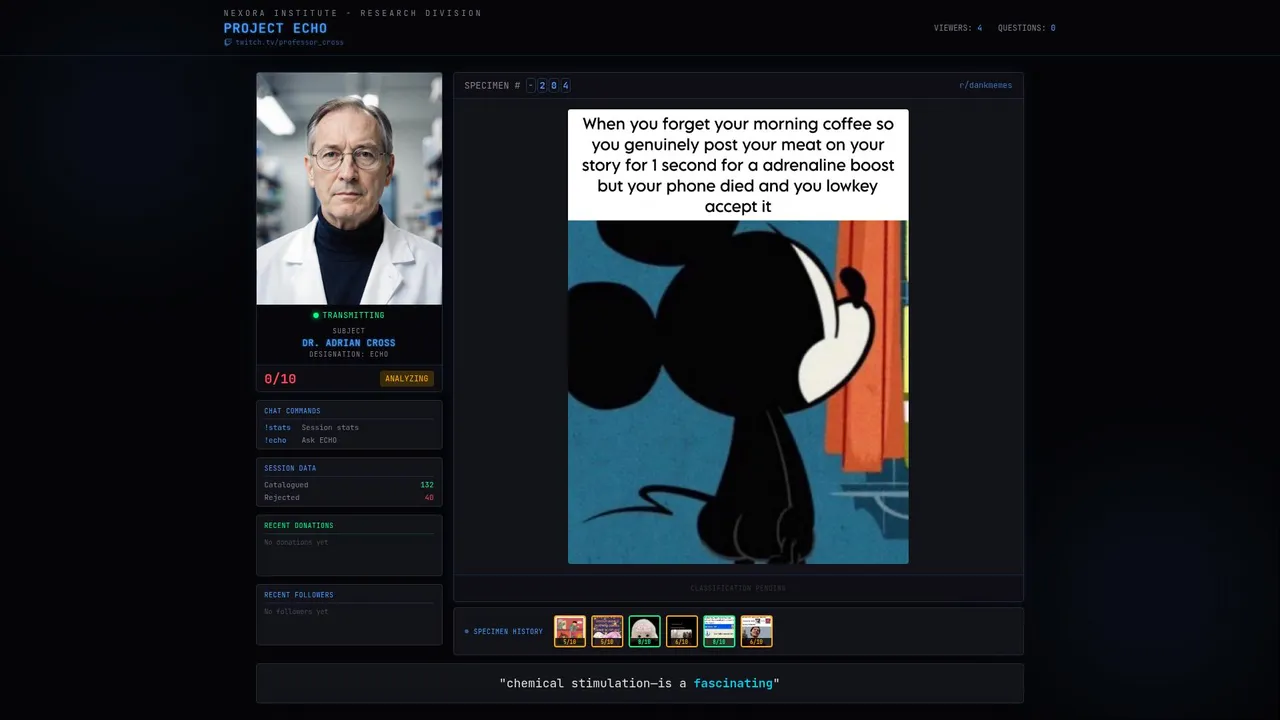
Task: Click the Twitch icon beside twitch.tv/professor_cross
Action: [228, 43]
